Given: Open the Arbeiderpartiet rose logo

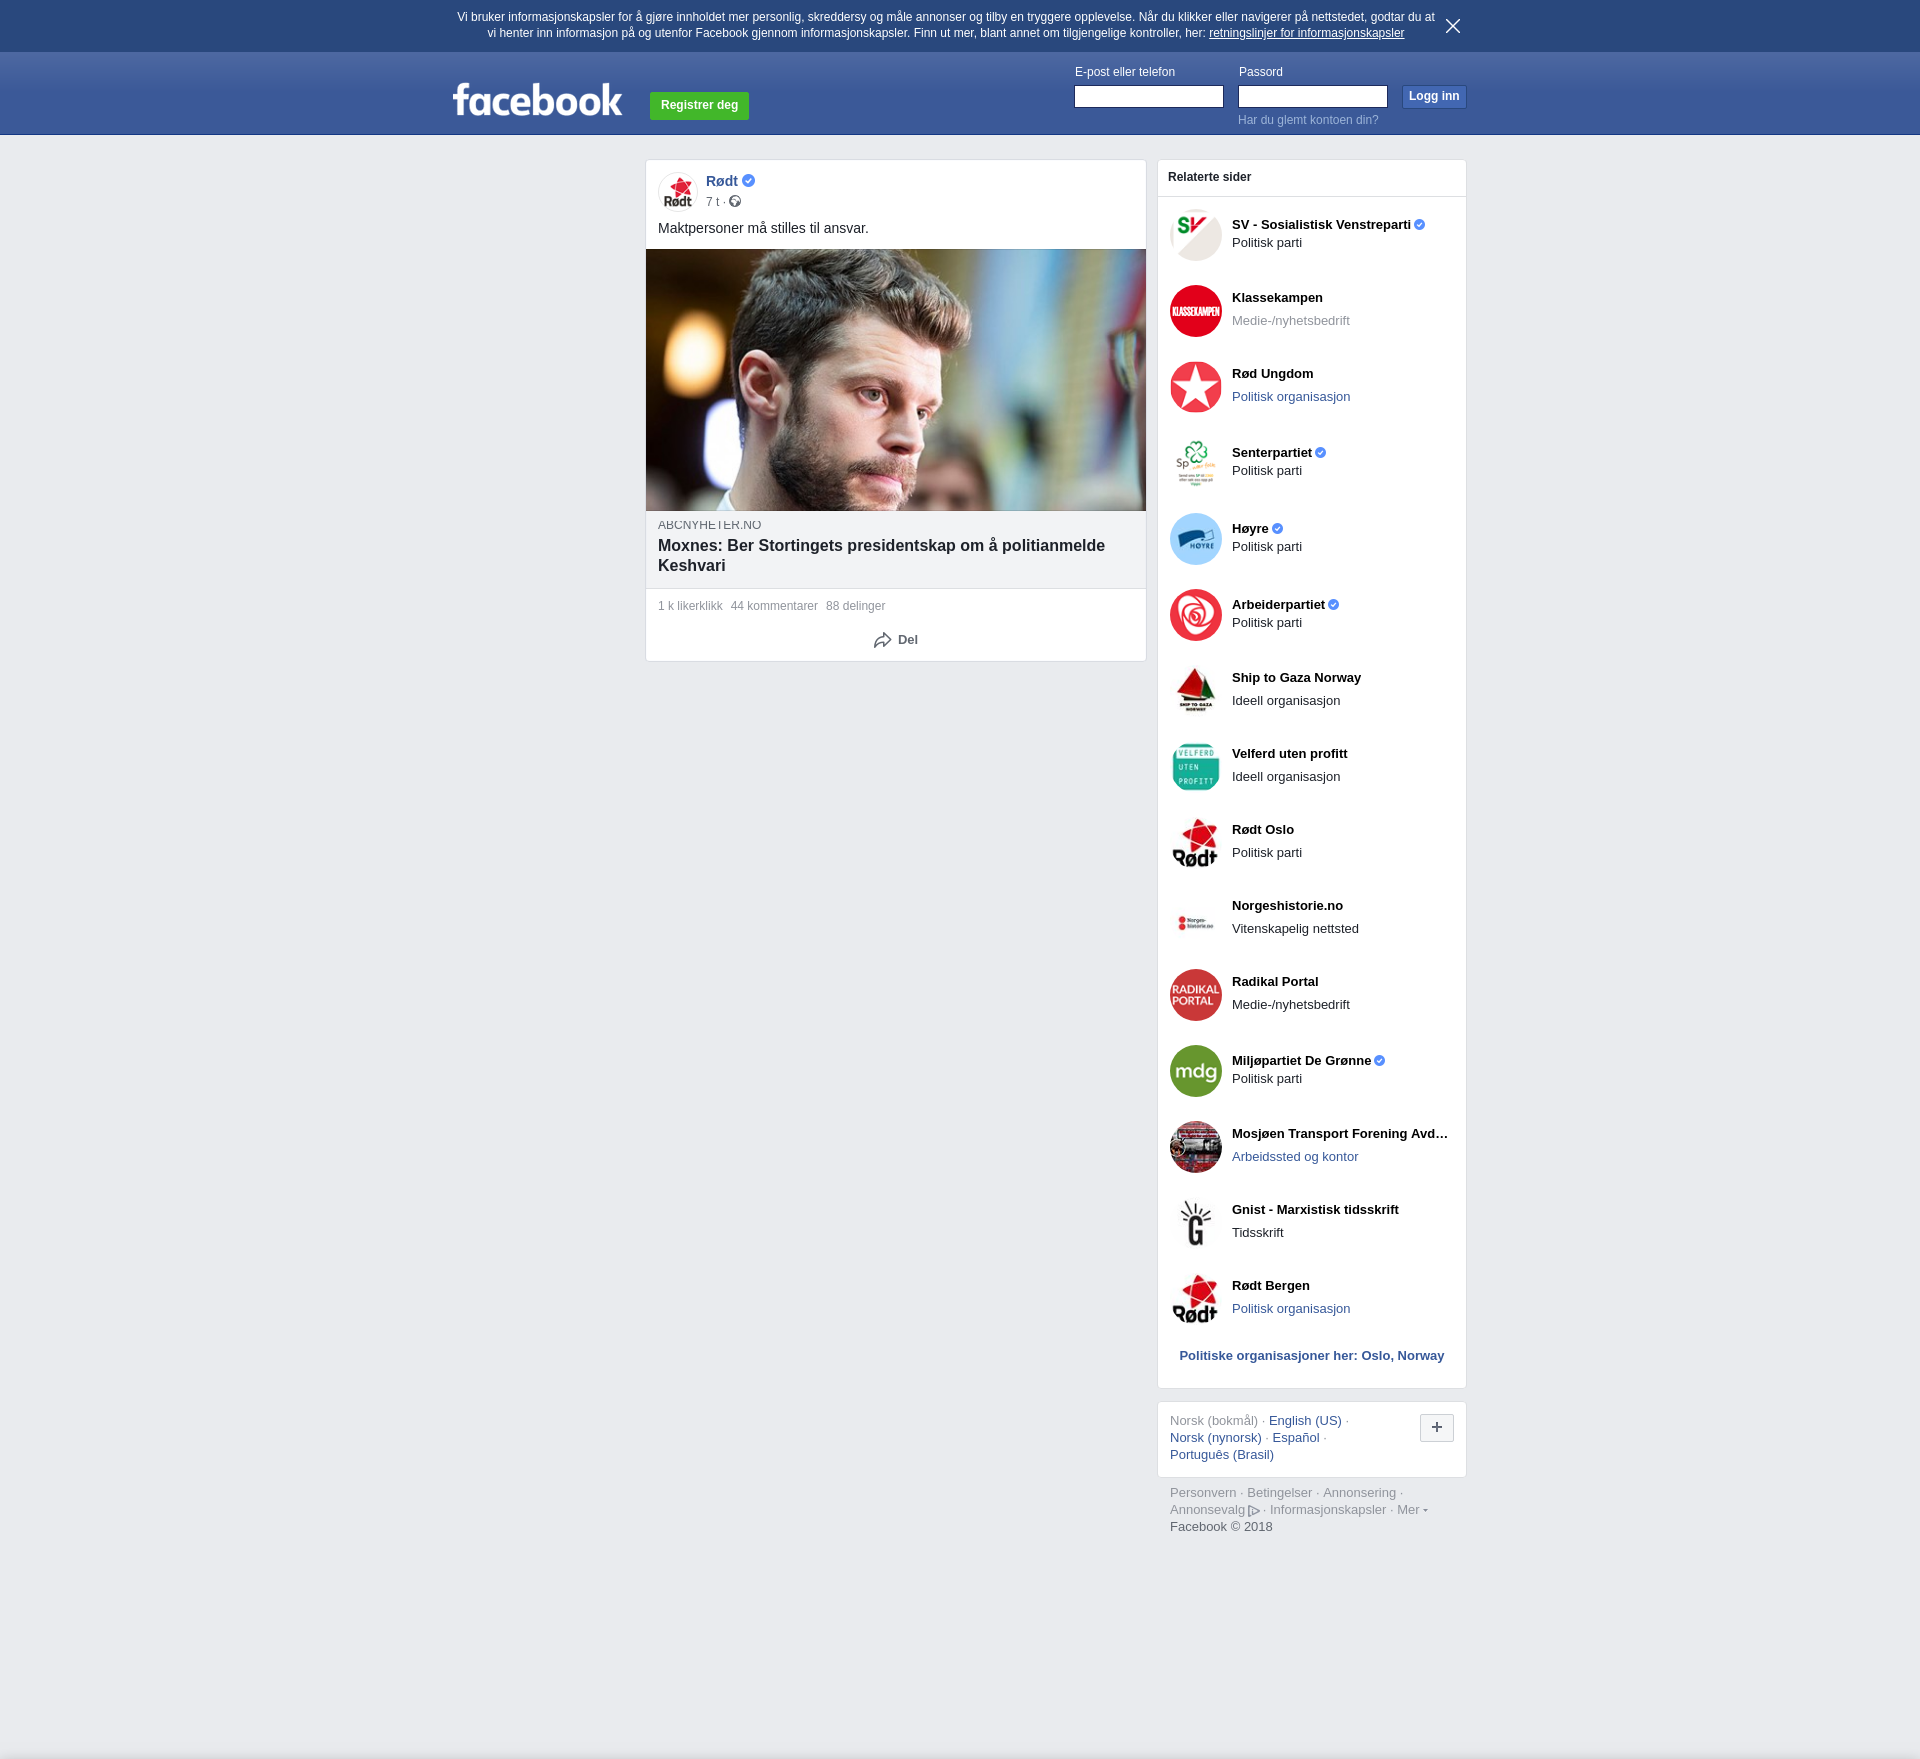Looking at the screenshot, I should (x=1196, y=615).
